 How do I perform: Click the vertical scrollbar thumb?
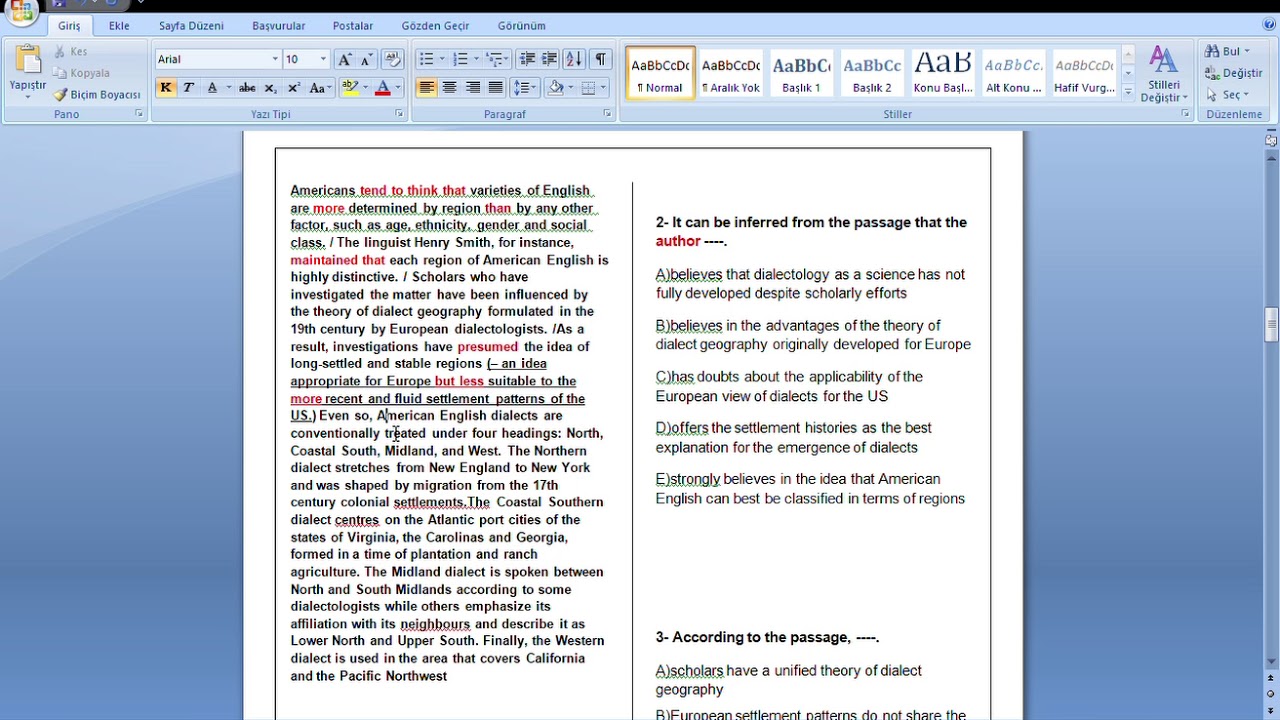[1271, 326]
